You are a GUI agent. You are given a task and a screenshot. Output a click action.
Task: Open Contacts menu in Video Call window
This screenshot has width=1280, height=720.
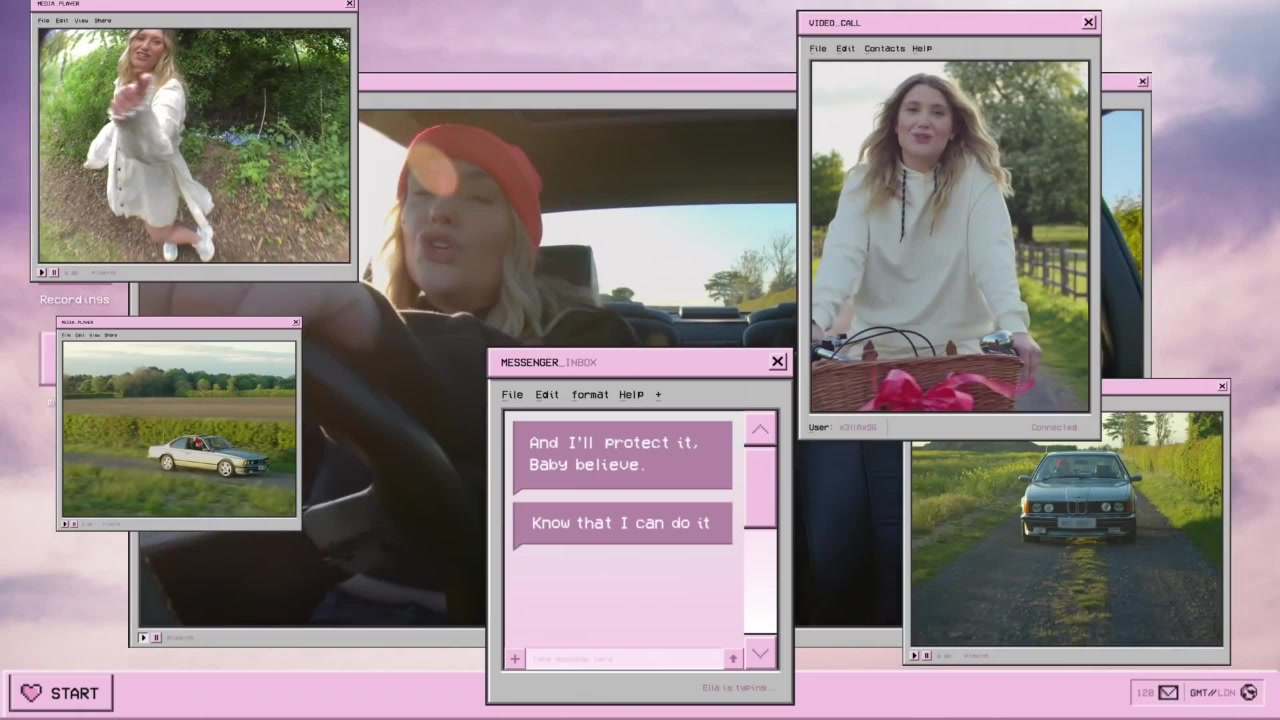click(884, 48)
